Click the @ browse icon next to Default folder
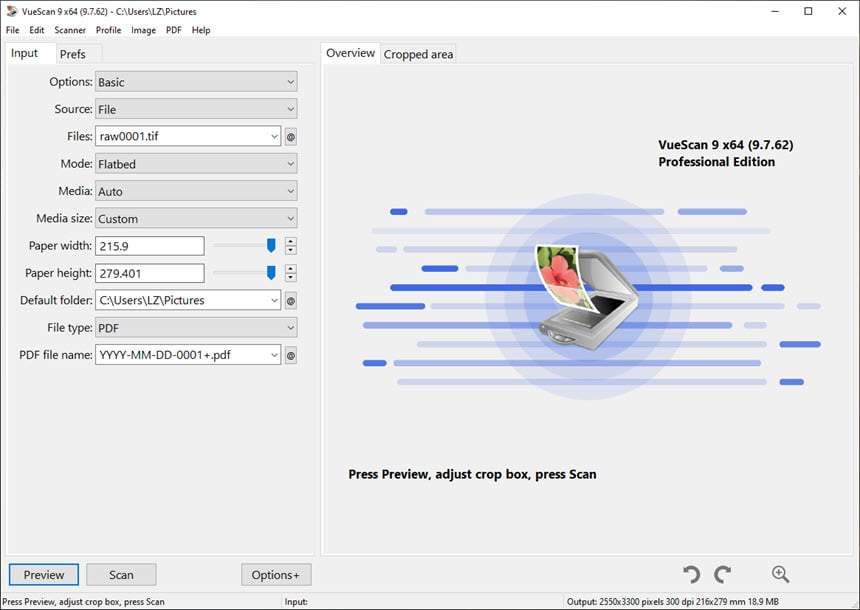Screen dimensions: 860x610 (291, 301)
